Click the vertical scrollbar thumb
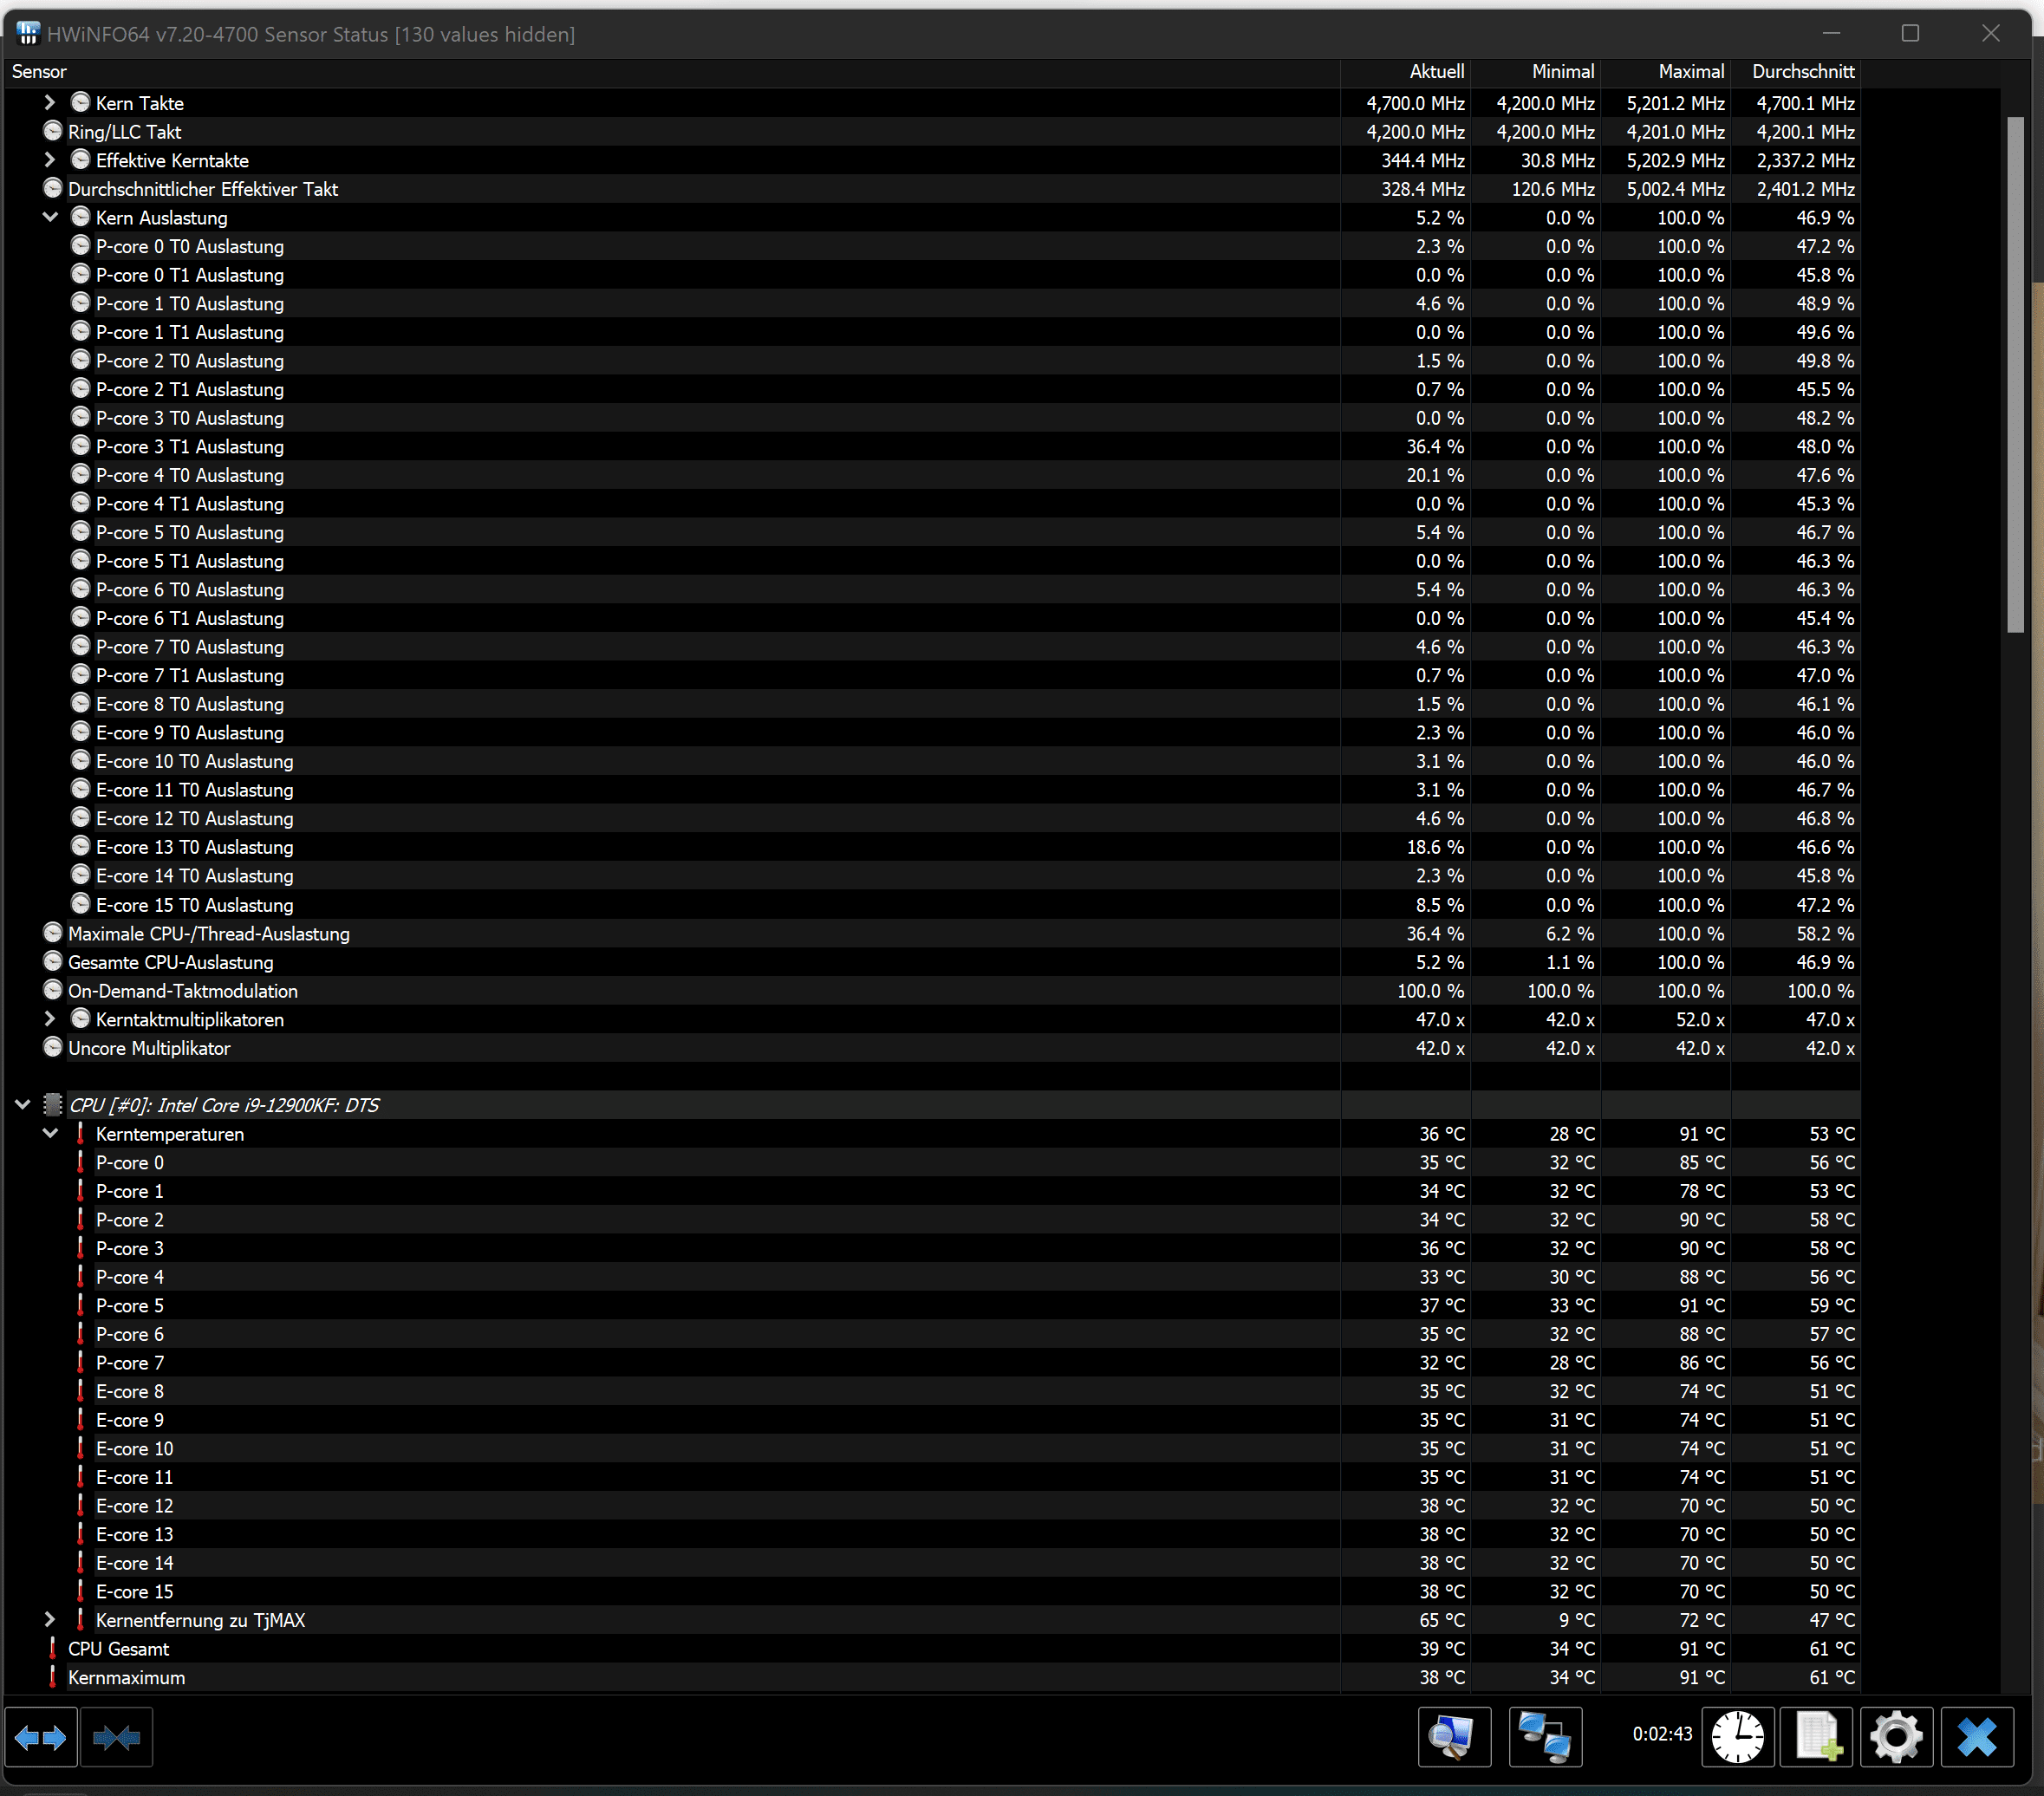Image resolution: width=2044 pixels, height=1796 pixels. tap(2015, 375)
